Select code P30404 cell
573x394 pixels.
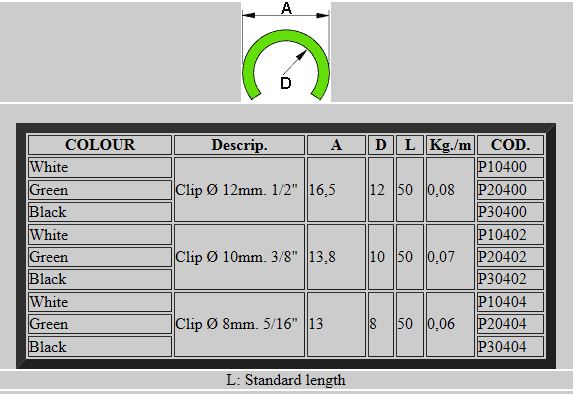510,346
